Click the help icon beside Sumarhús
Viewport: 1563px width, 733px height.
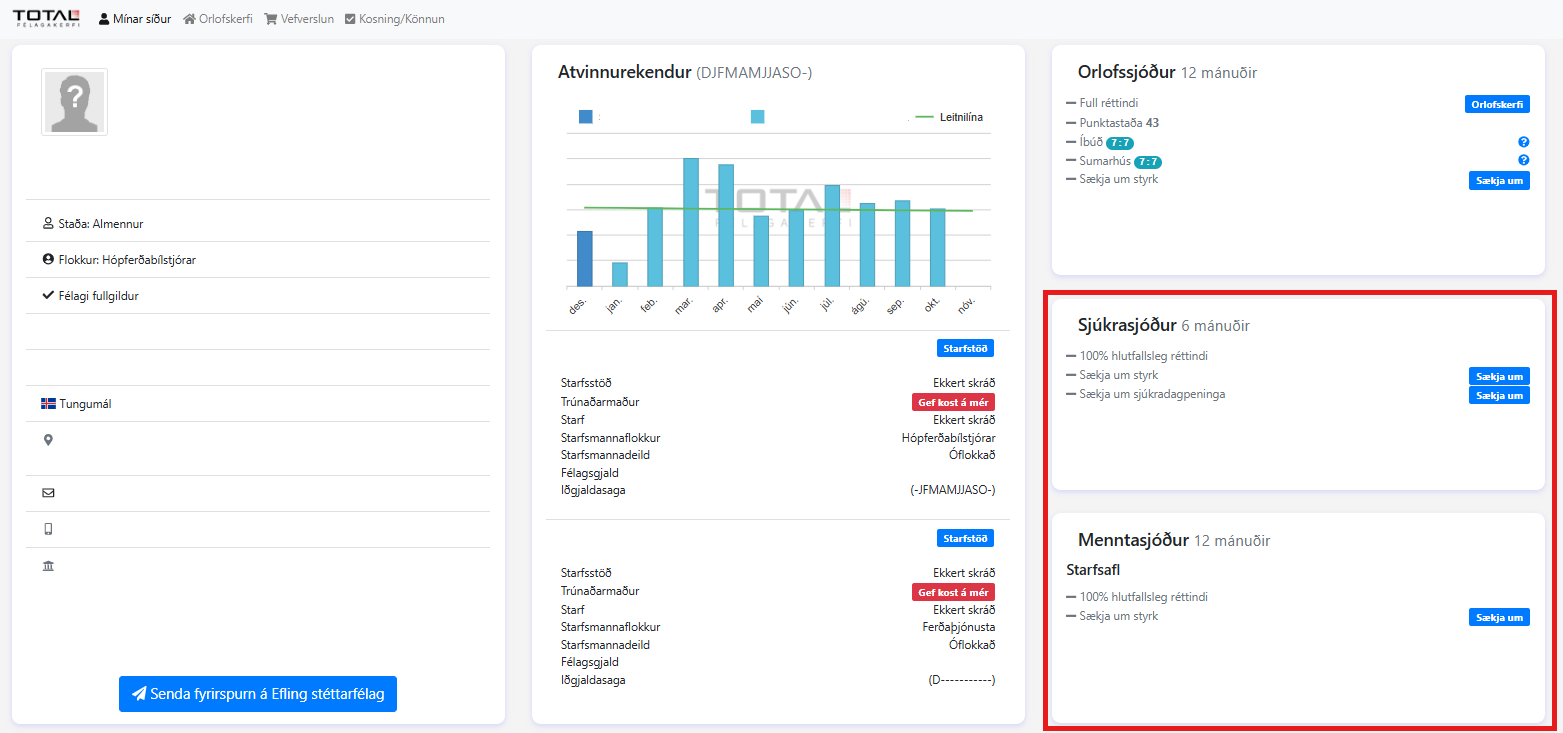coord(1524,160)
